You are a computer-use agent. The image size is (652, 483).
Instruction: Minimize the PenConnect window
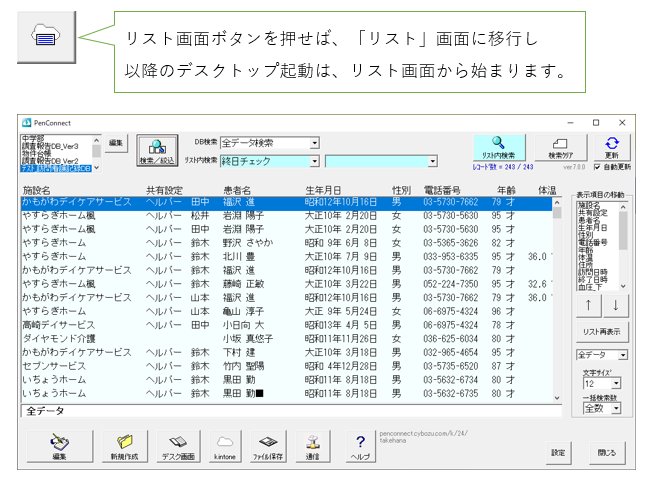(x=570, y=123)
